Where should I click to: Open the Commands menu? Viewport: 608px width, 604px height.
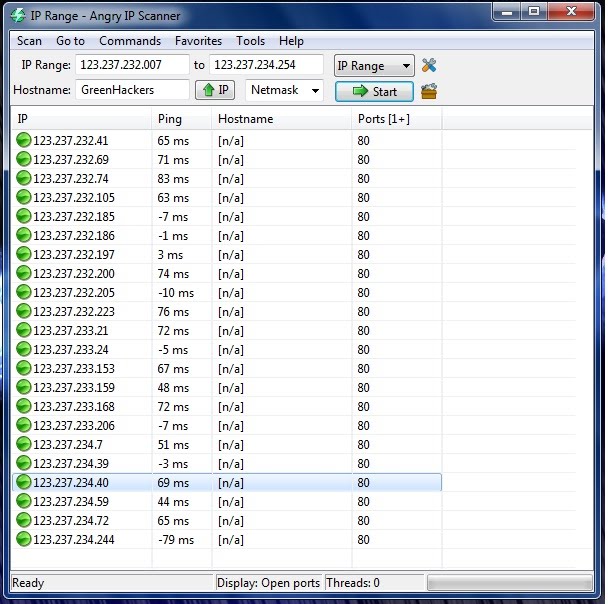[130, 41]
